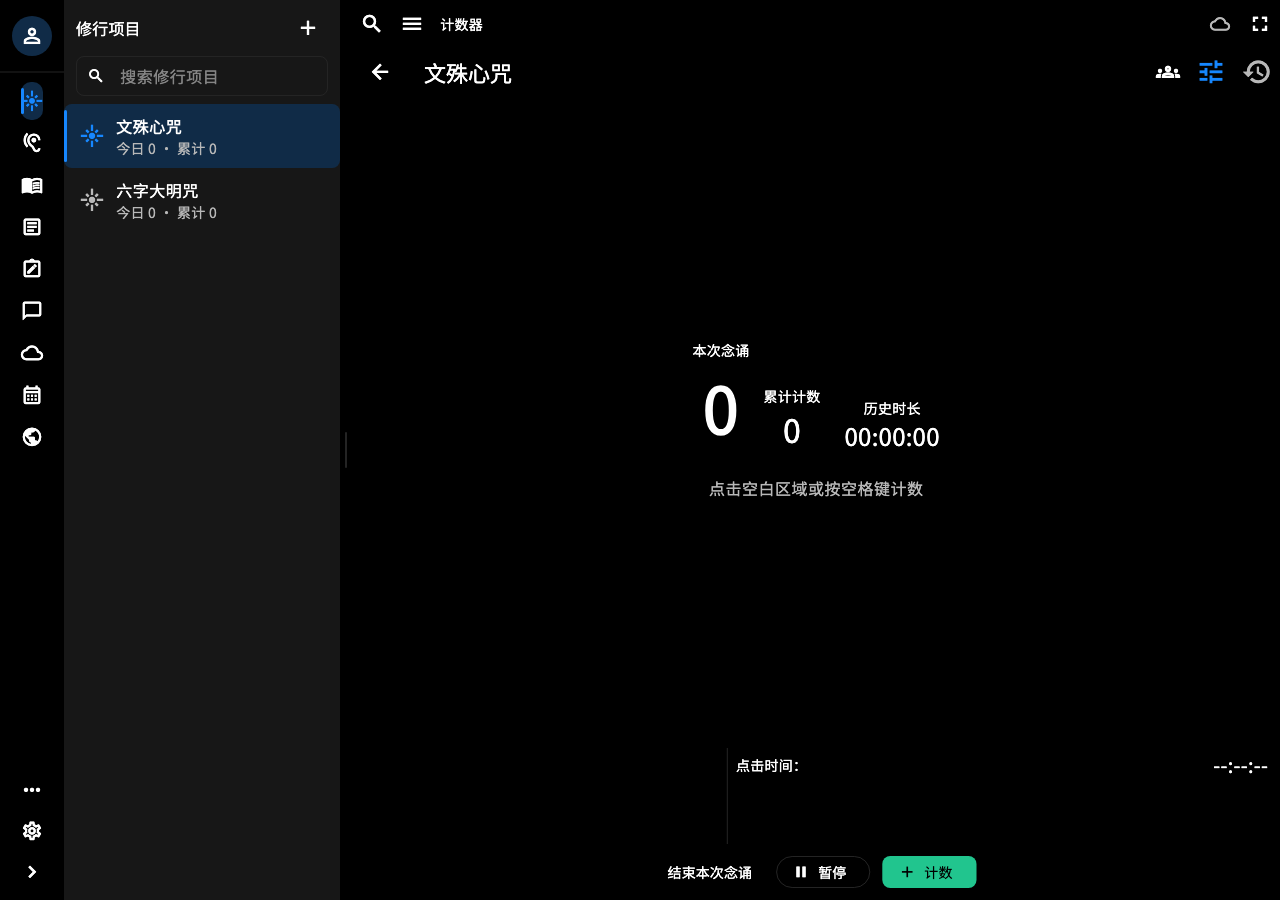This screenshot has height=900, width=1280.
Task: Pause counting with the 暂停 button
Action: [823, 872]
